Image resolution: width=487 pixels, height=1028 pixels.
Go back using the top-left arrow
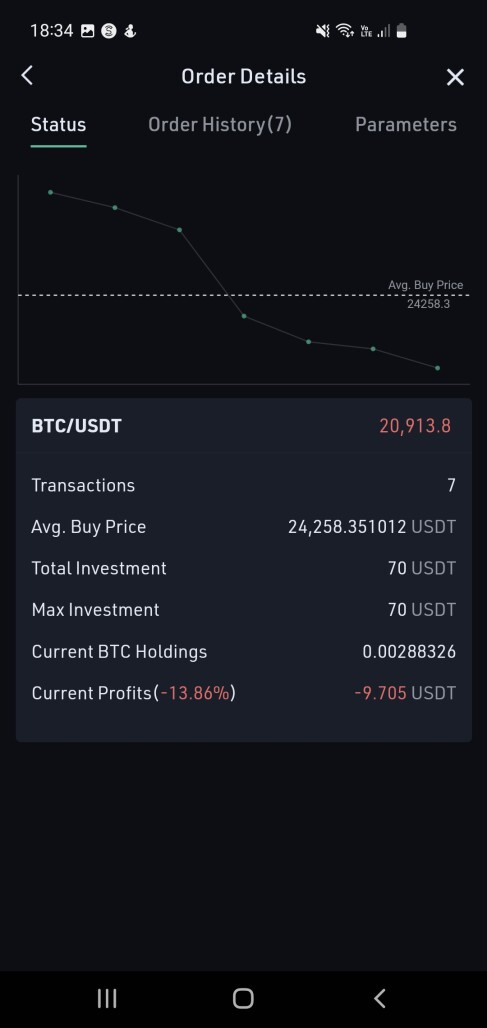[x=27, y=76]
